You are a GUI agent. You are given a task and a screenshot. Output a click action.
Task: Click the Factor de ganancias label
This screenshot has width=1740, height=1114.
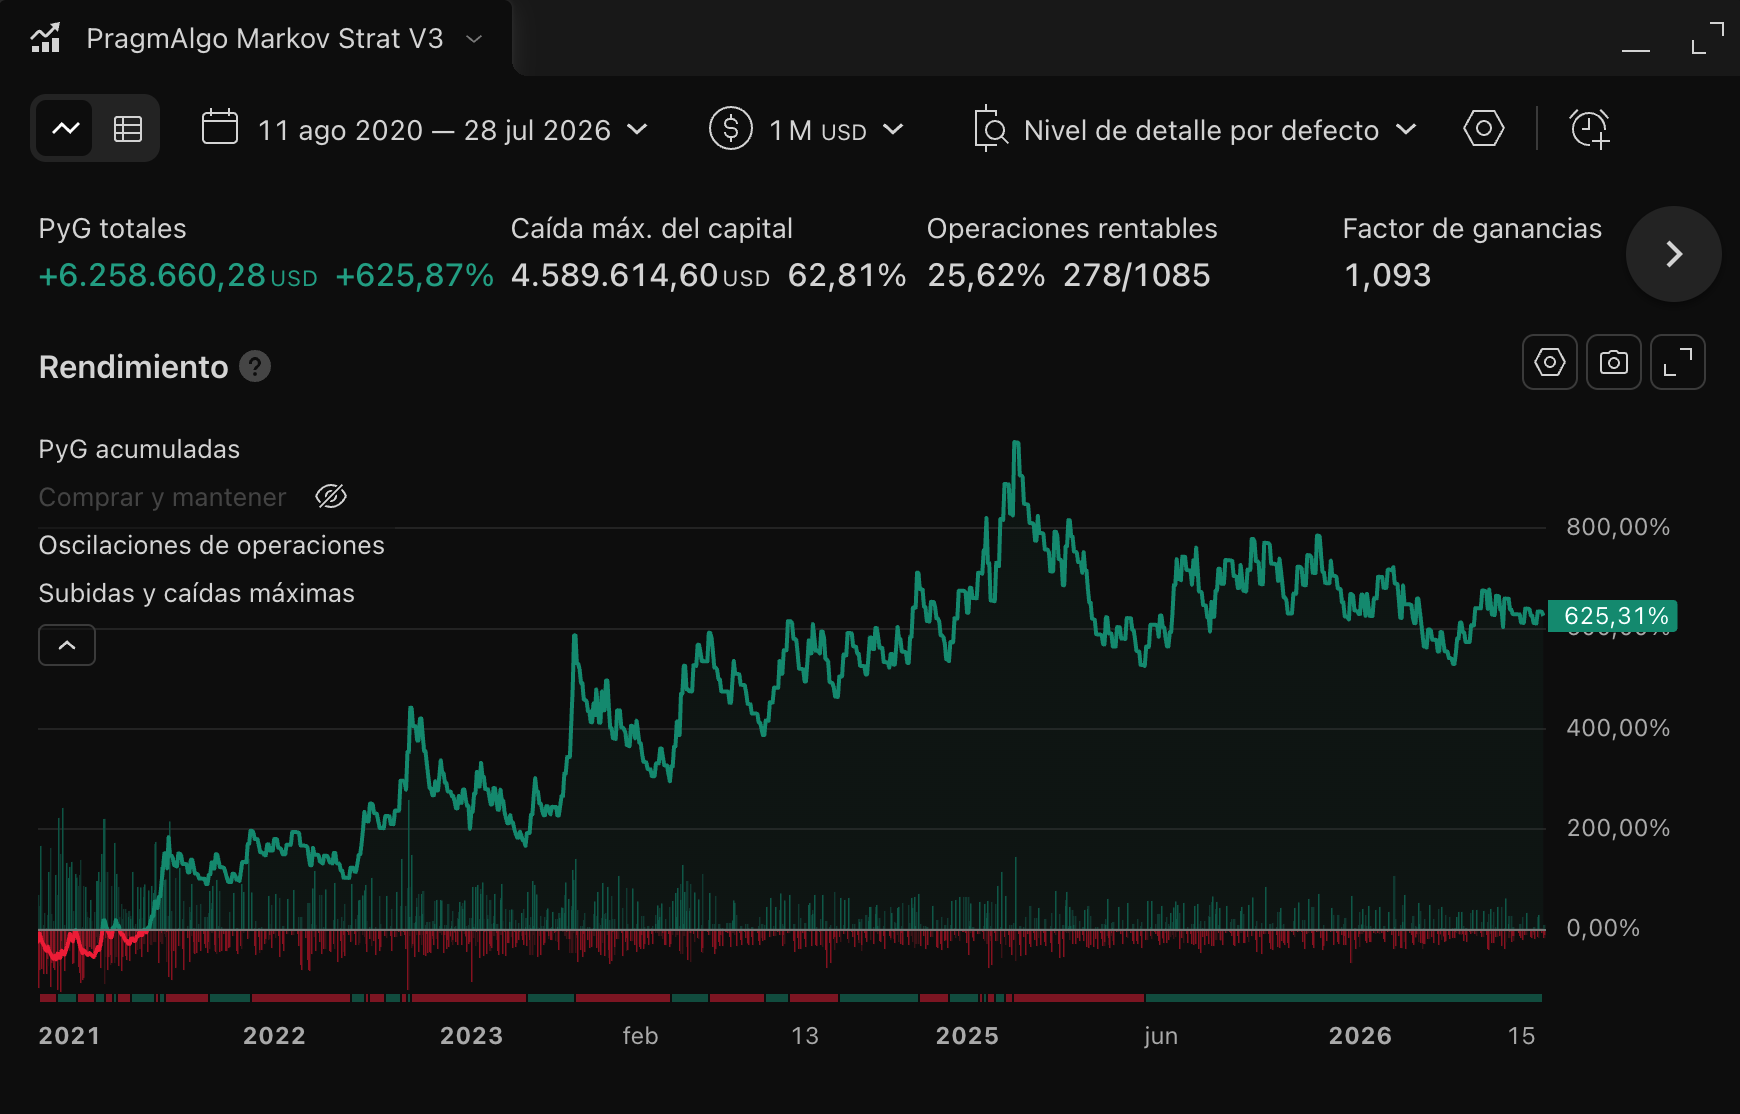1472,229
